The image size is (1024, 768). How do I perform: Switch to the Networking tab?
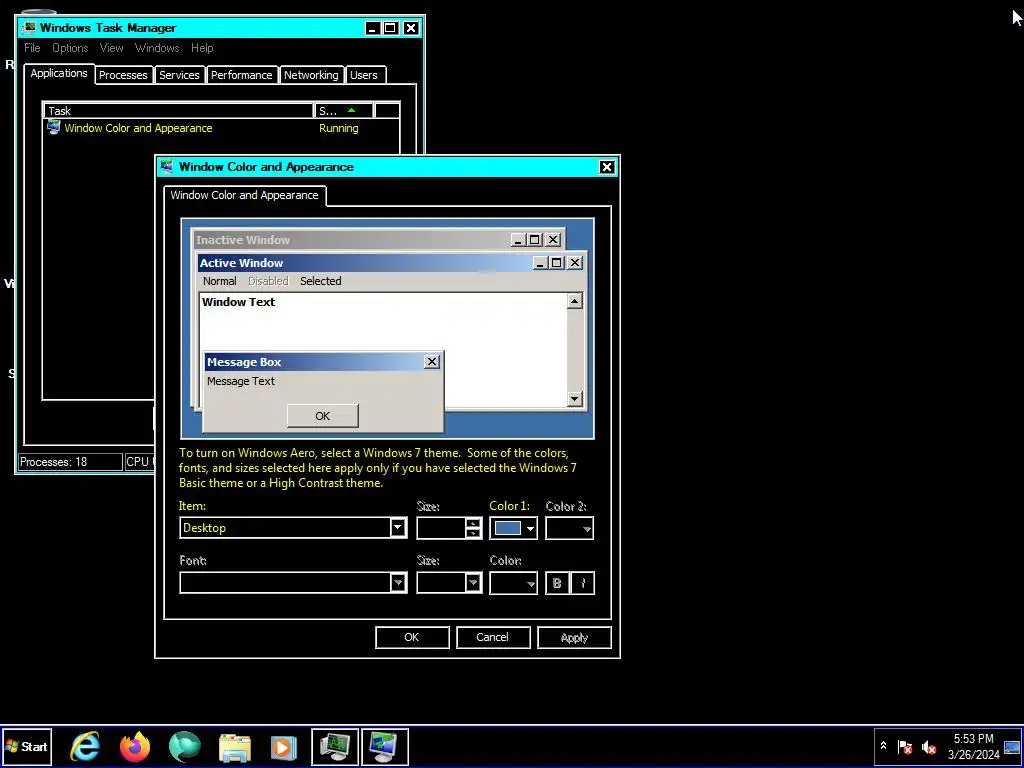point(311,75)
